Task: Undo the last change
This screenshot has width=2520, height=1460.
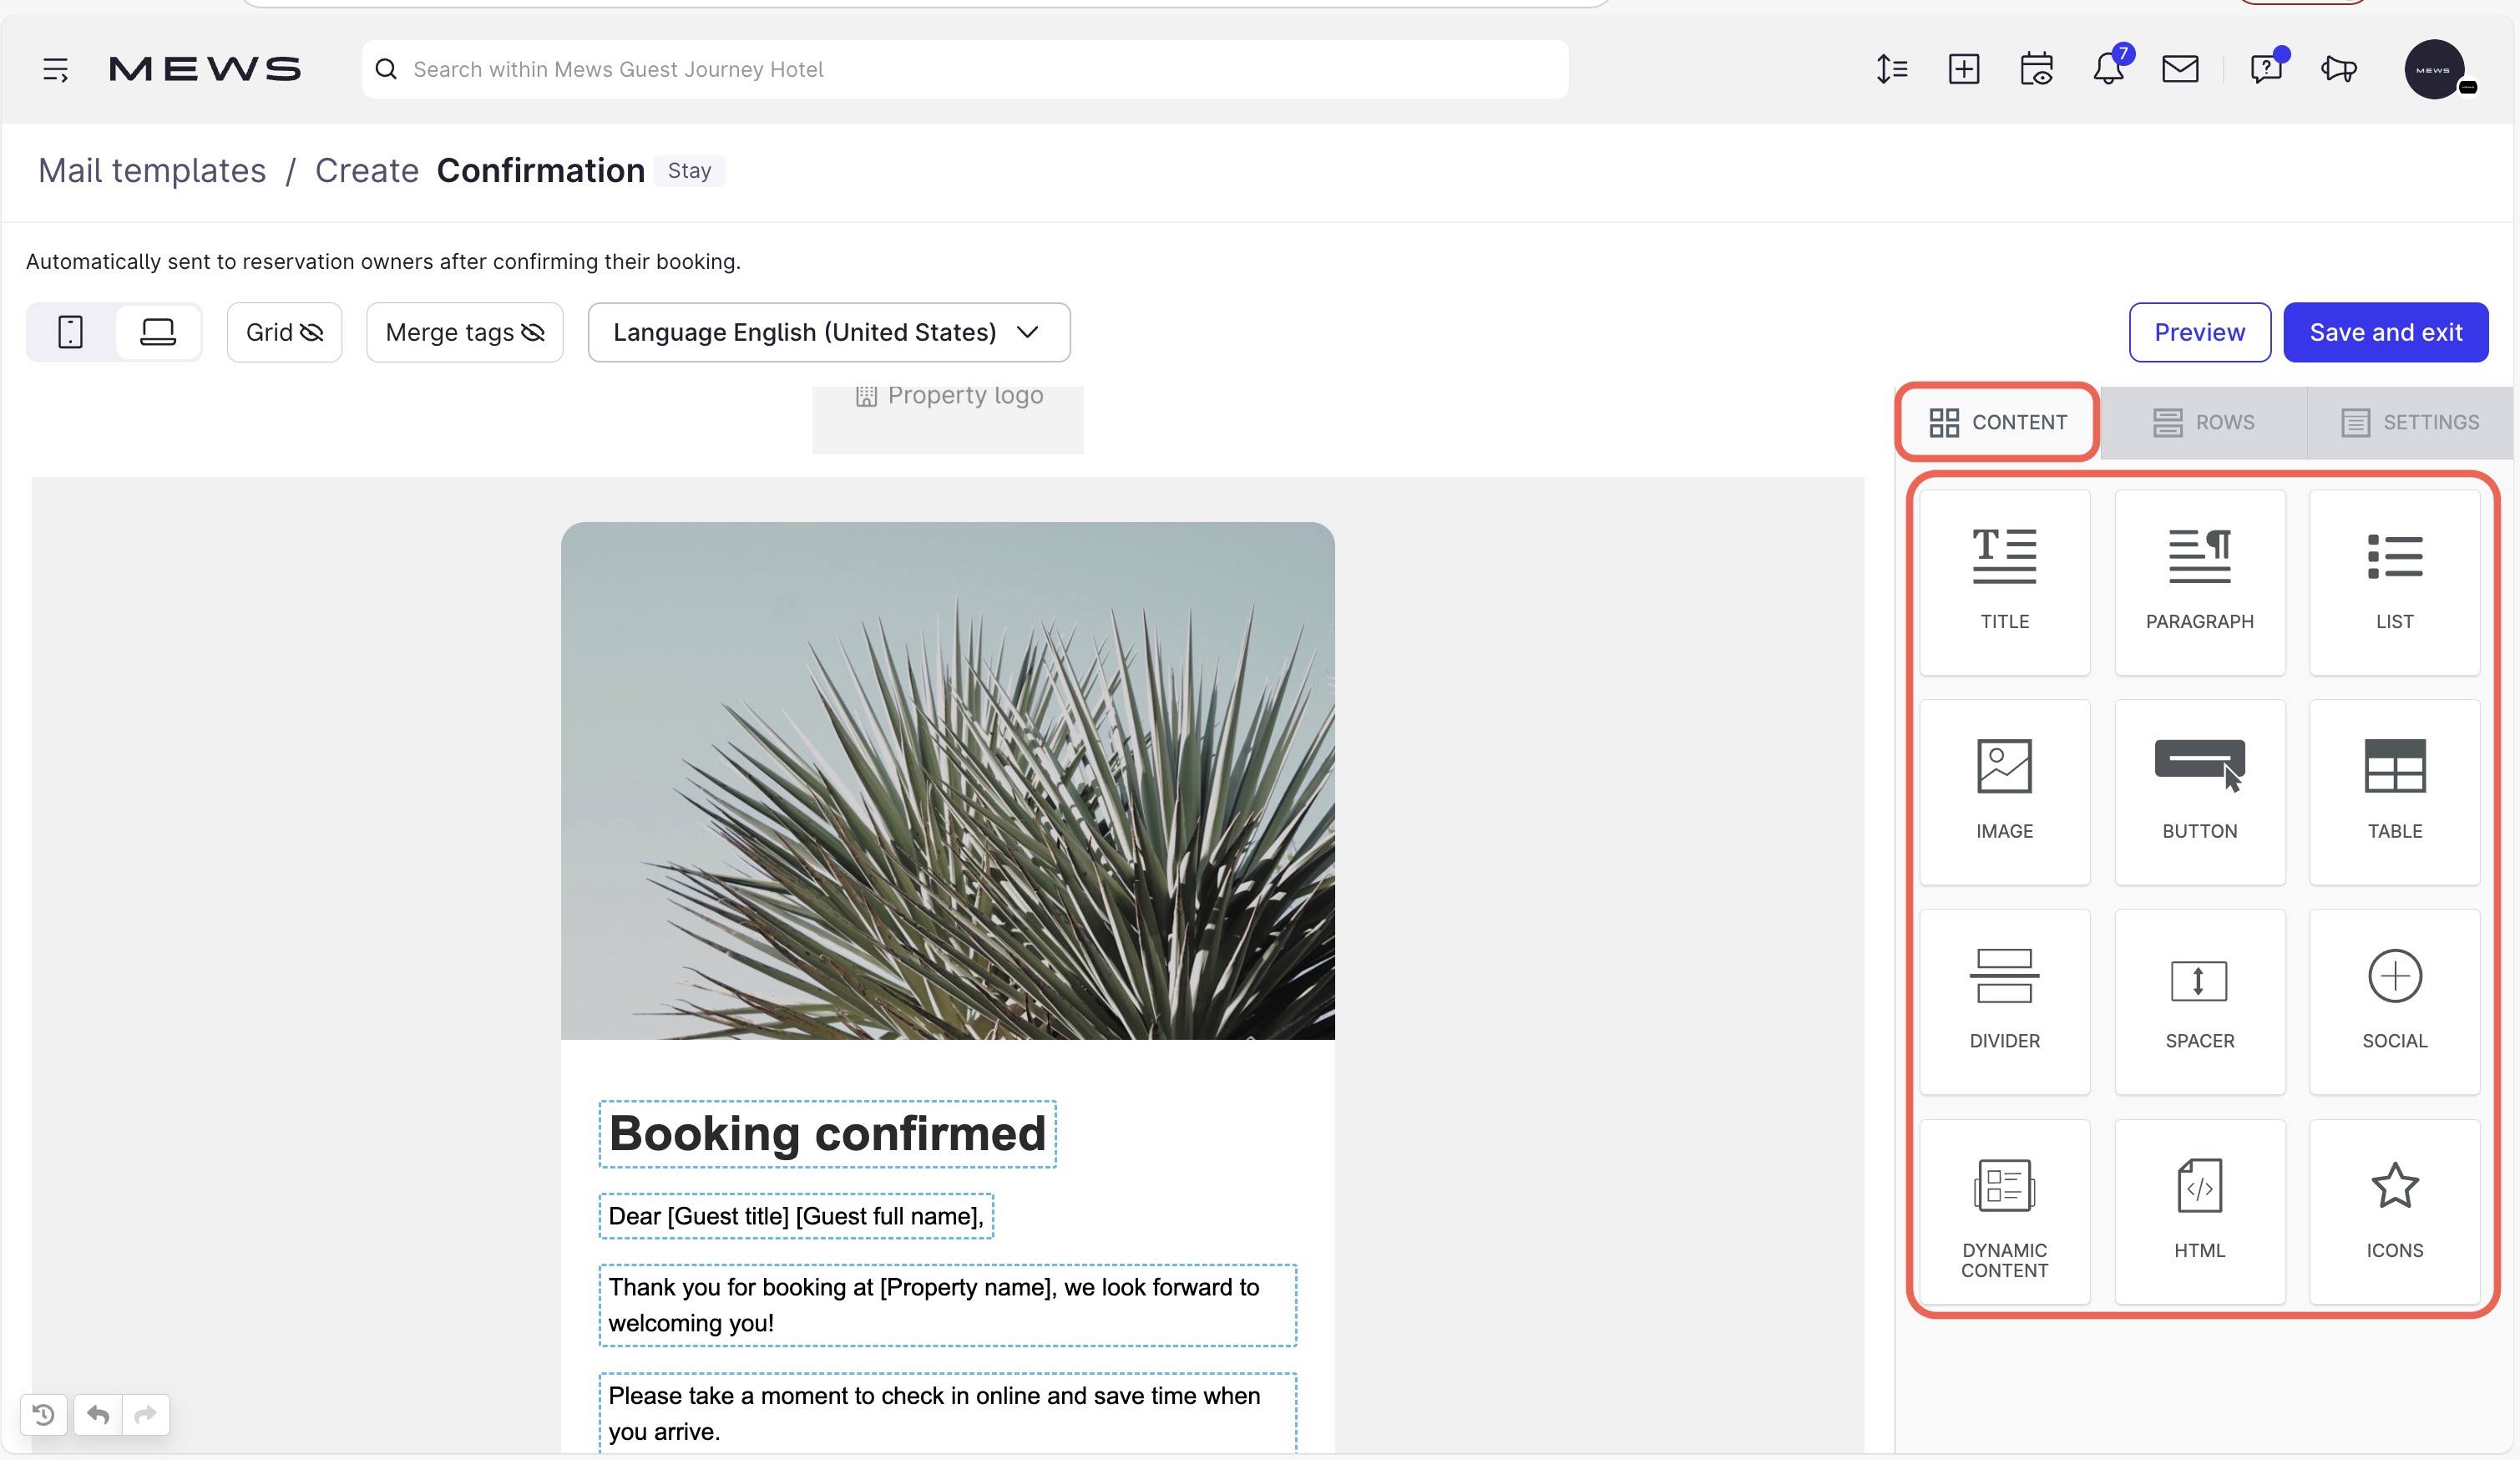Action: [98, 1414]
